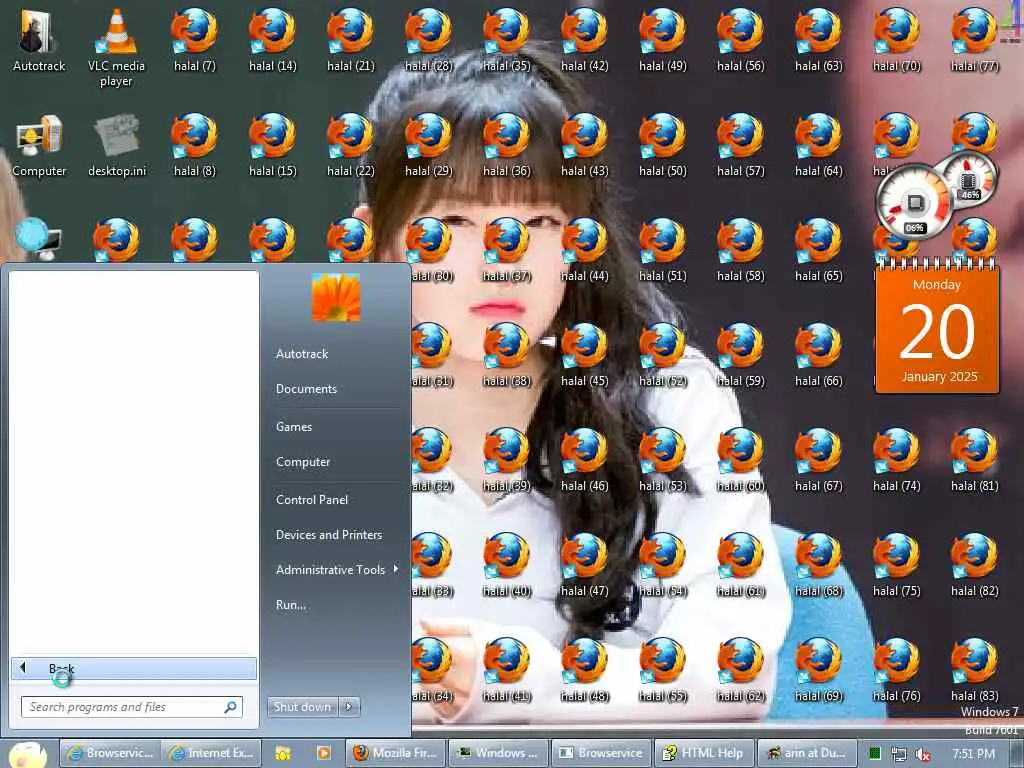Open the Autotrack desktop icon
The width and height of the screenshot is (1024, 768).
click(x=39, y=40)
